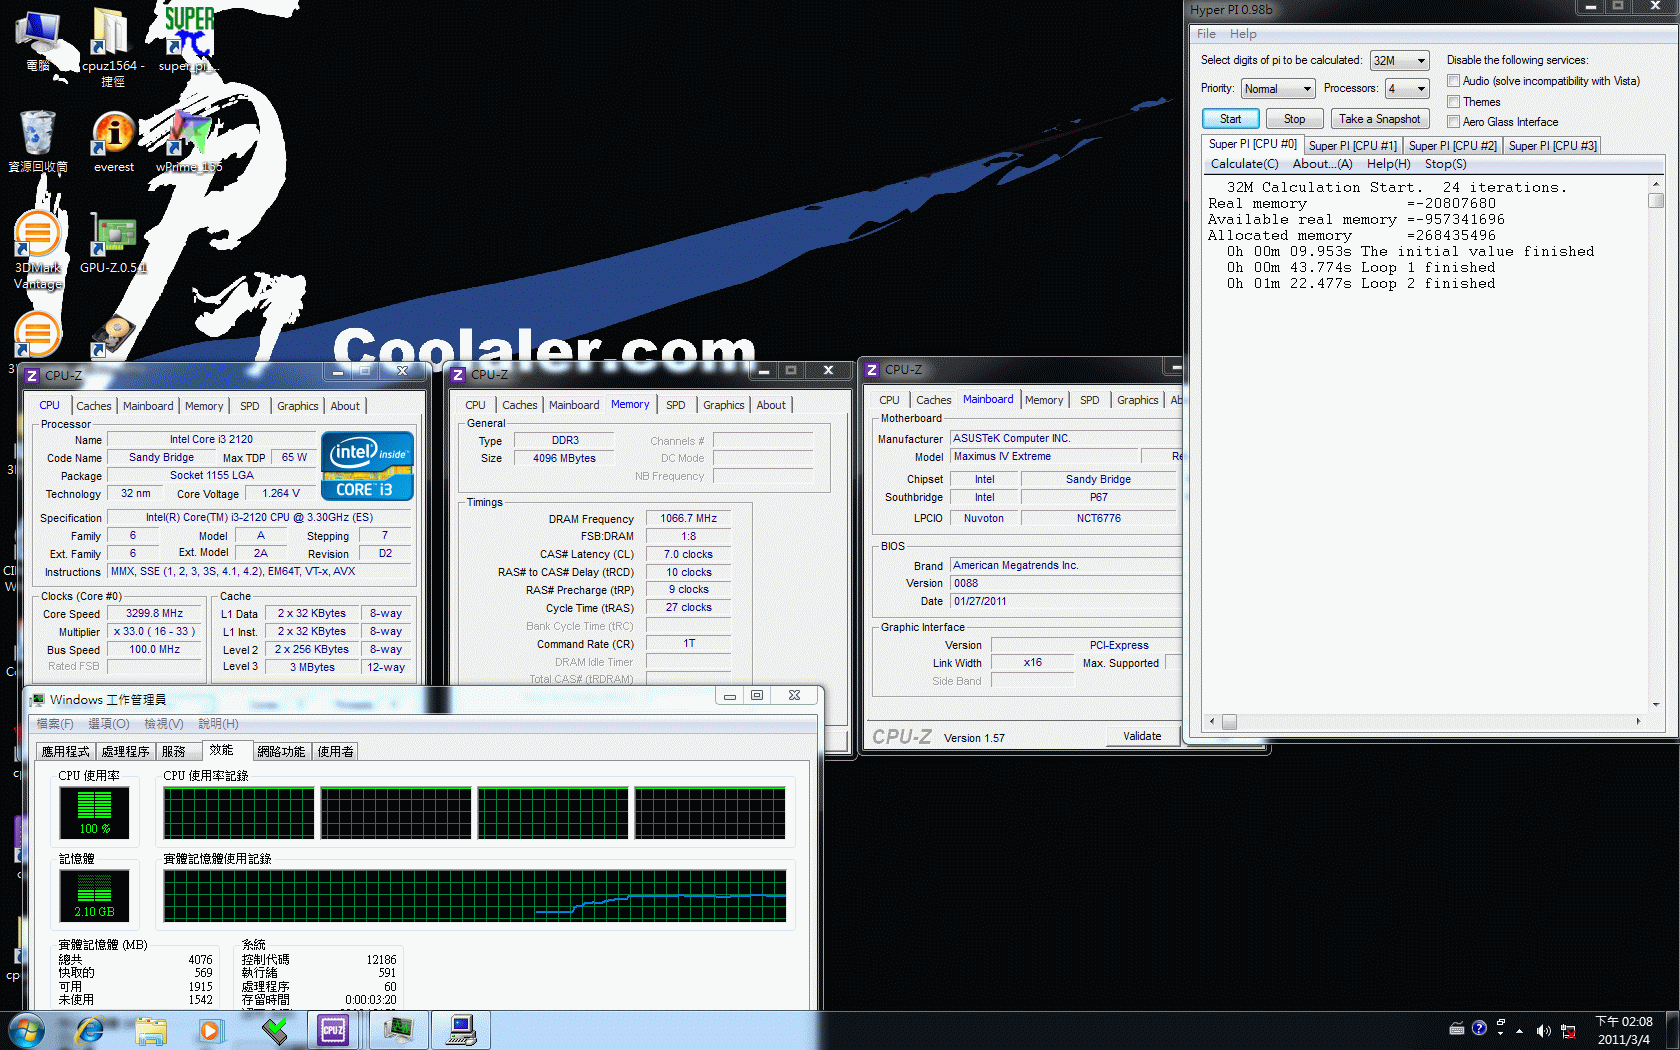Switch to SPD tab in Memory CPU-Z window

[676, 405]
